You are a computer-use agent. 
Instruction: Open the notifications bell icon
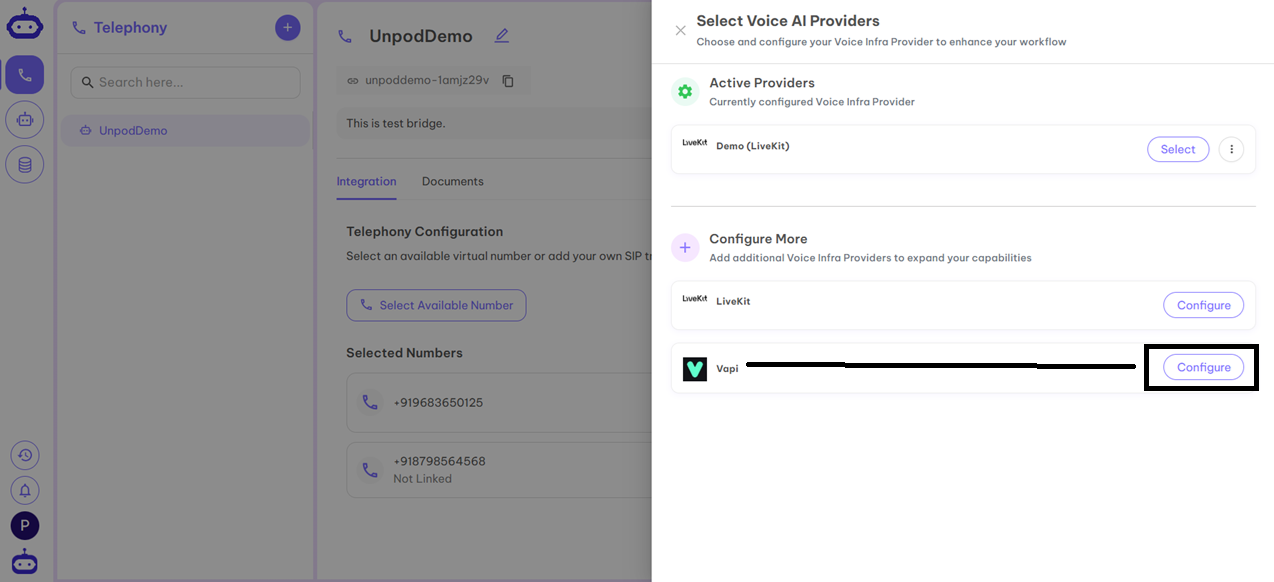25,490
